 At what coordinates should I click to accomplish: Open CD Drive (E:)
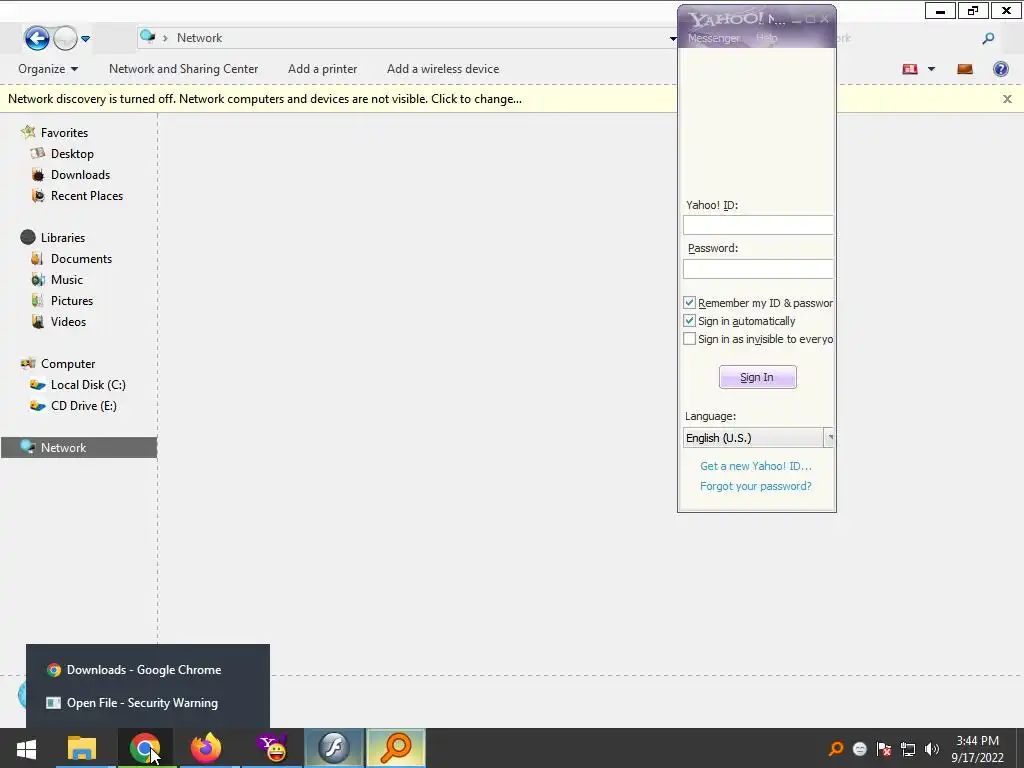pos(84,406)
